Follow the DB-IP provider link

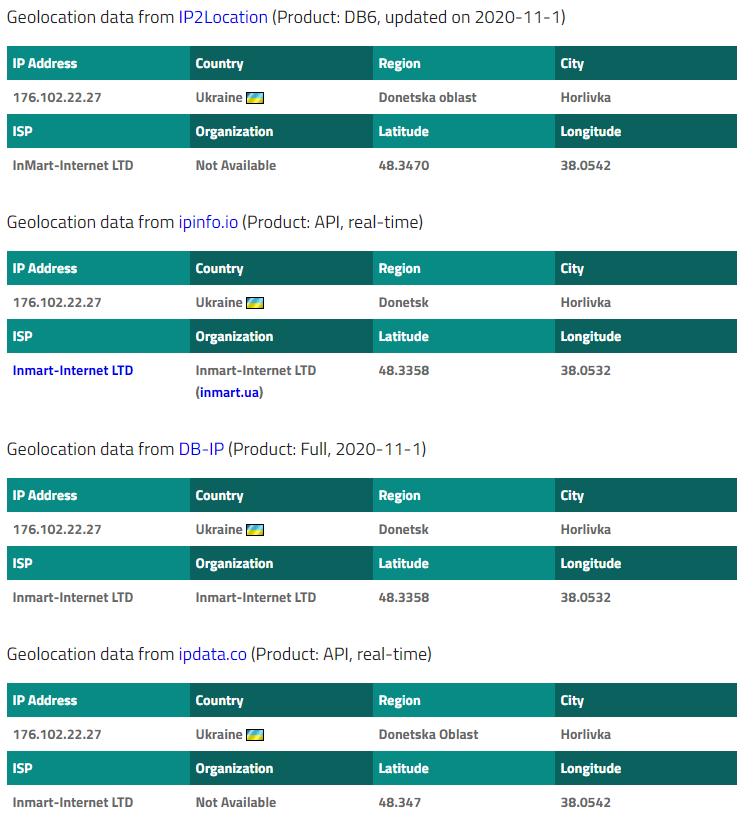pyautogui.click(x=201, y=449)
